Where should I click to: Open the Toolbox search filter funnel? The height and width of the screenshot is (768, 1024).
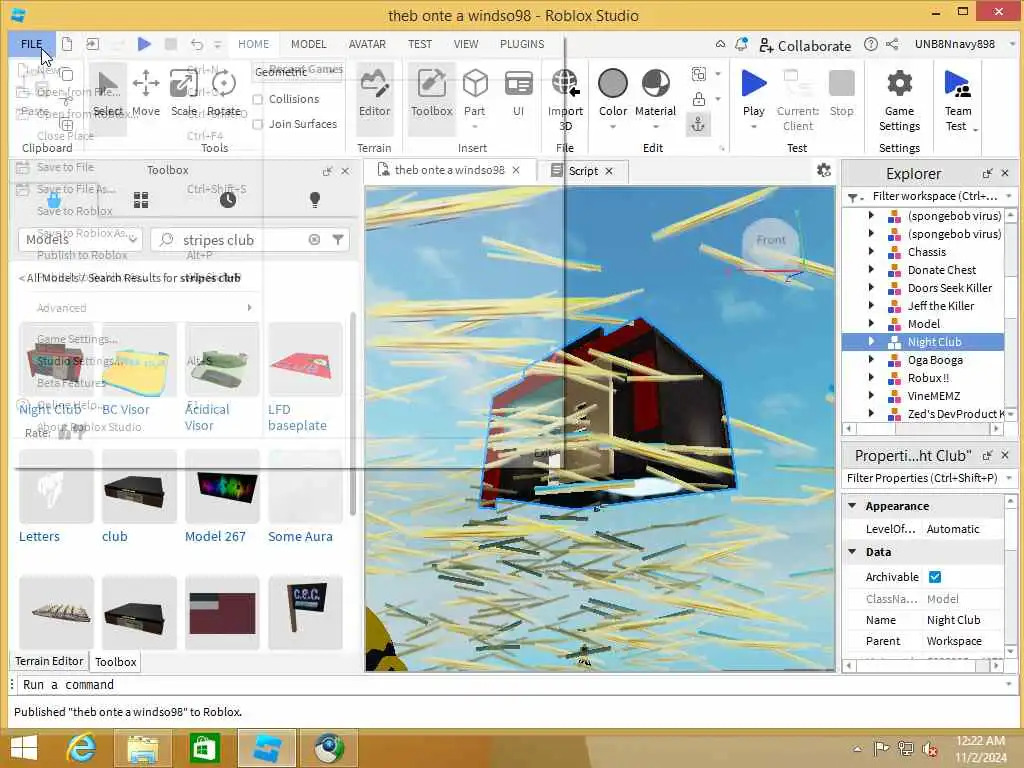338,240
